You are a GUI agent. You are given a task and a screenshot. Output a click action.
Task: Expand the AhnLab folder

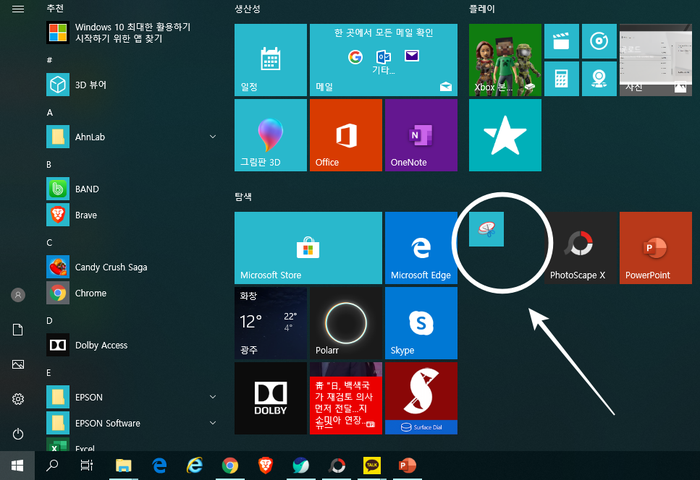coord(132,137)
